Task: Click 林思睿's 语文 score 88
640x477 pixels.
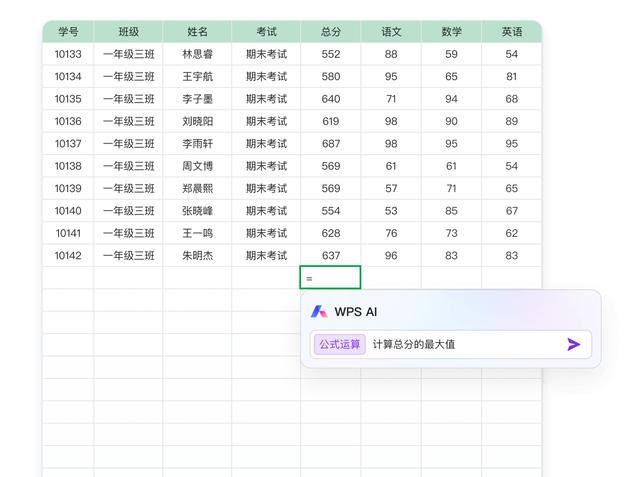Action: point(391,54)
